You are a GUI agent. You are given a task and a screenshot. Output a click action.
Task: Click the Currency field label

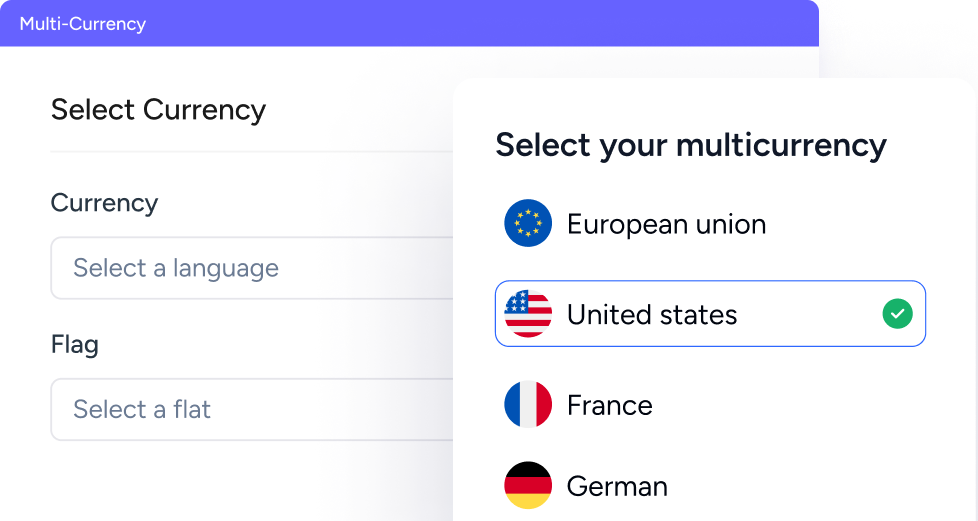tap(104, 203)
